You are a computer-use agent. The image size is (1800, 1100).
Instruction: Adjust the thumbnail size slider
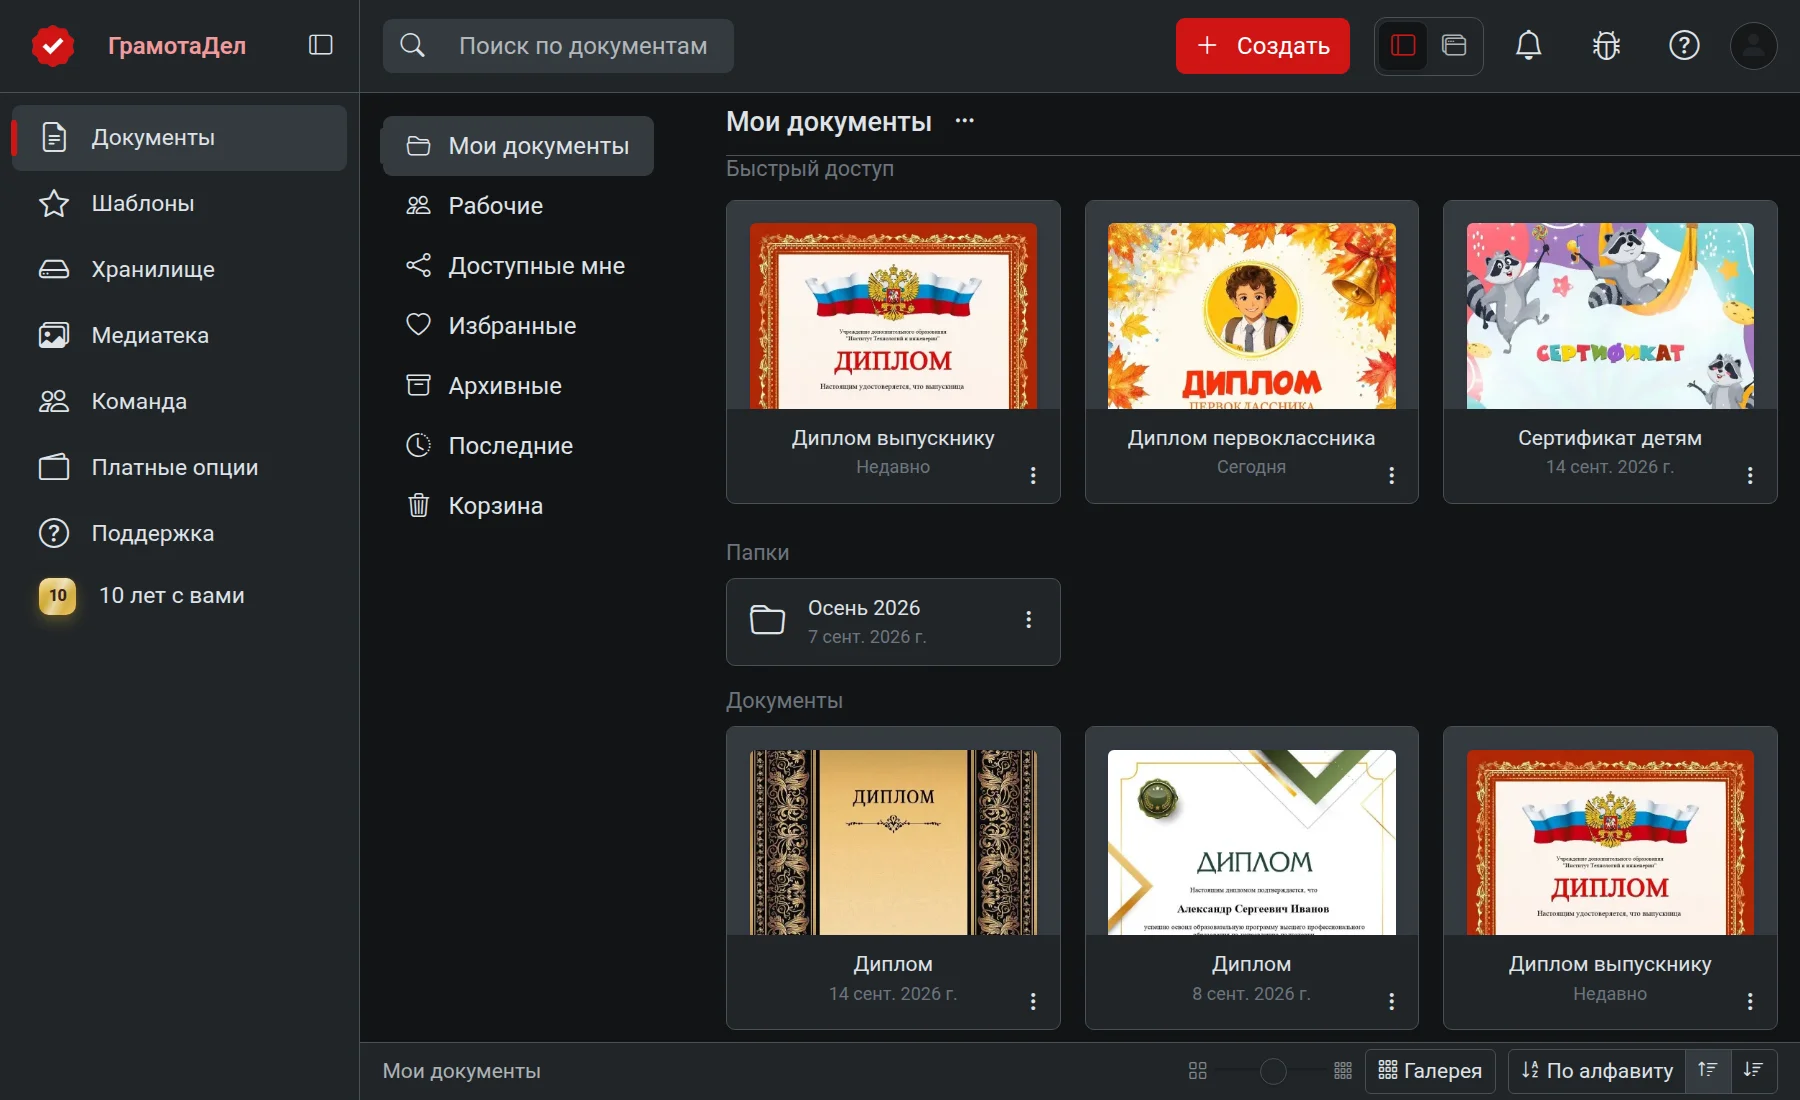click(x=1273, y=1071)
